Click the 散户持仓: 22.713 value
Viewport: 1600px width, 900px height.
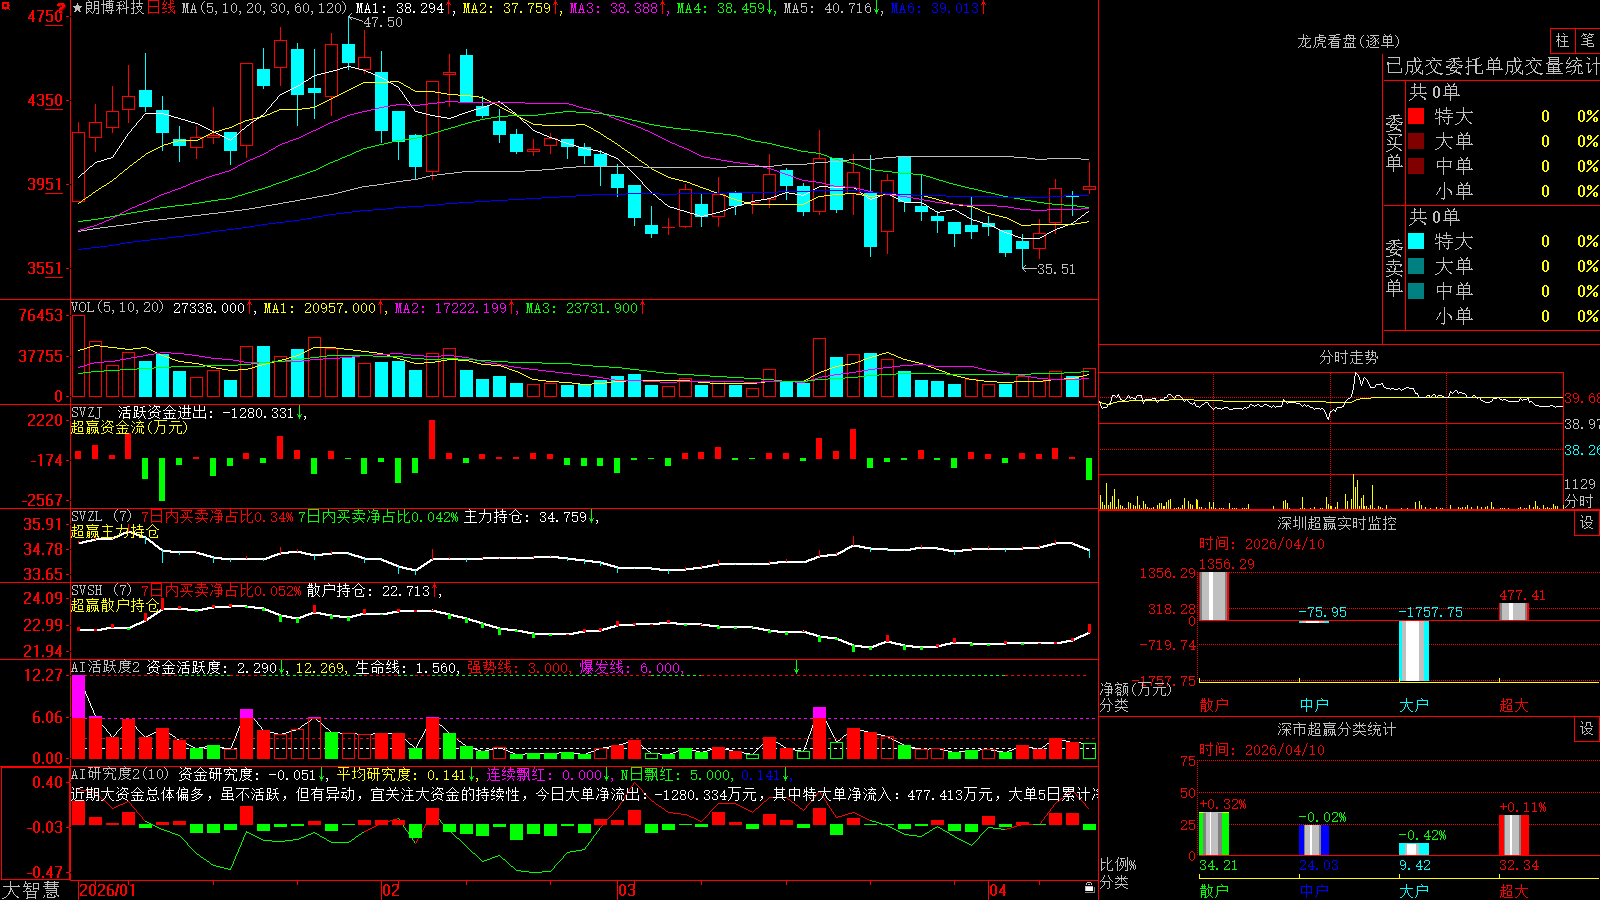[x=369, y=591]
